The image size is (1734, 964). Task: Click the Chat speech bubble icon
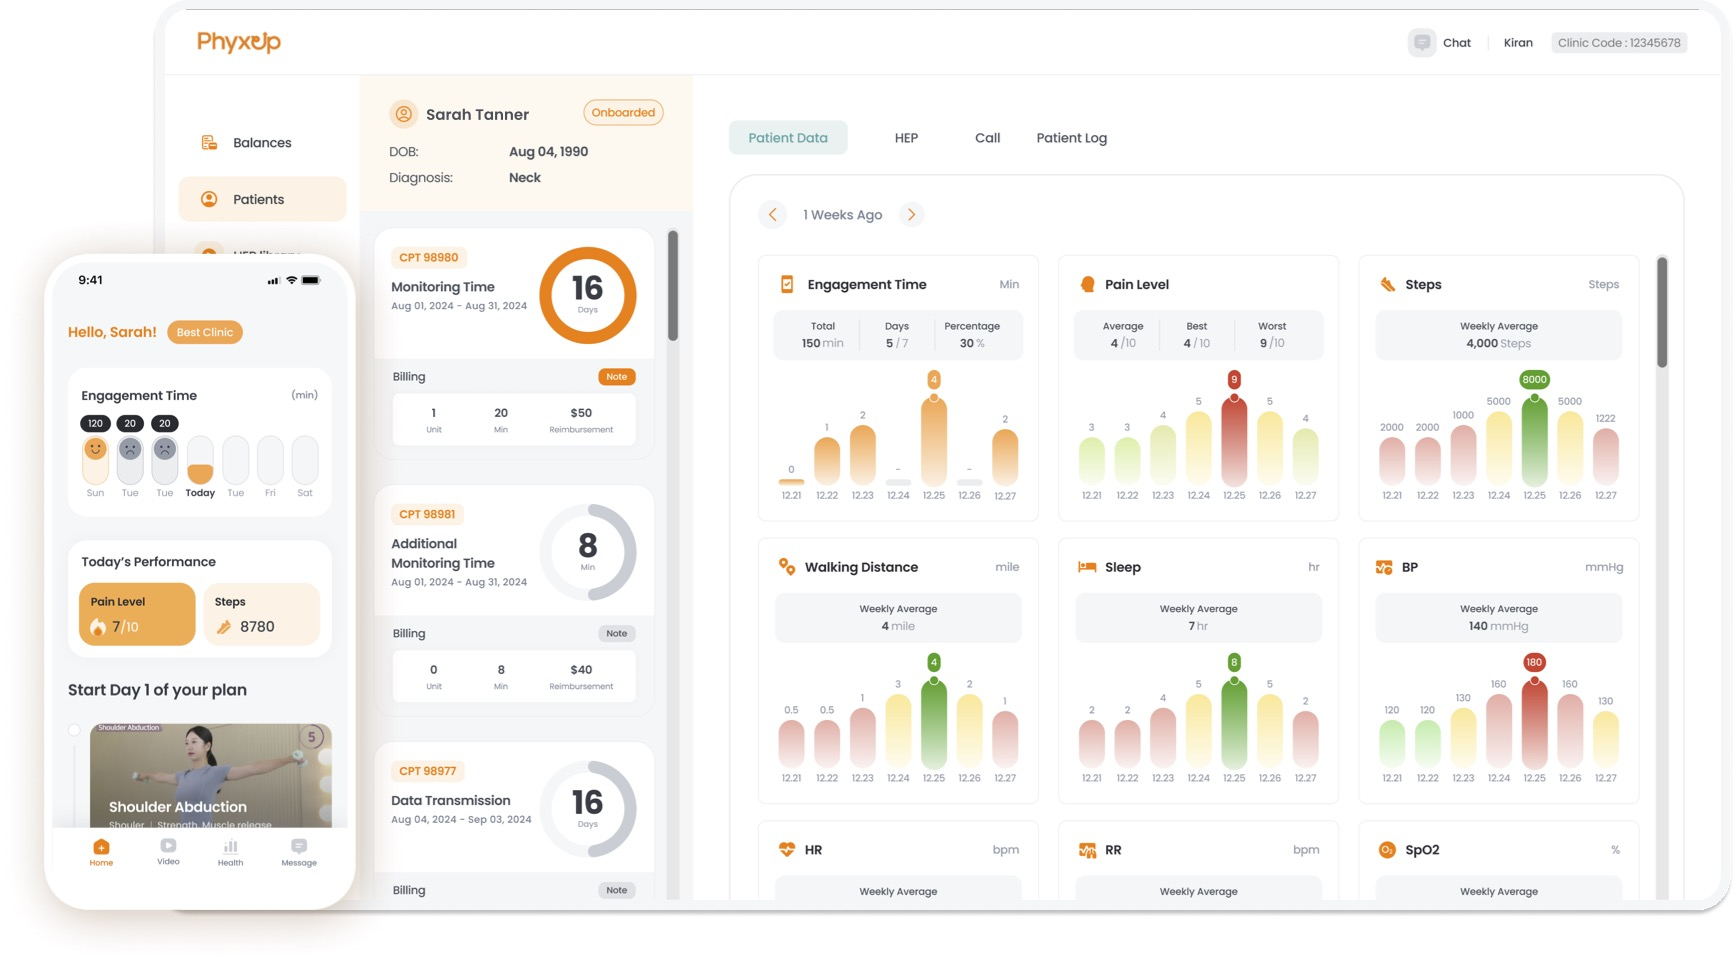(x=1421, y=43)
